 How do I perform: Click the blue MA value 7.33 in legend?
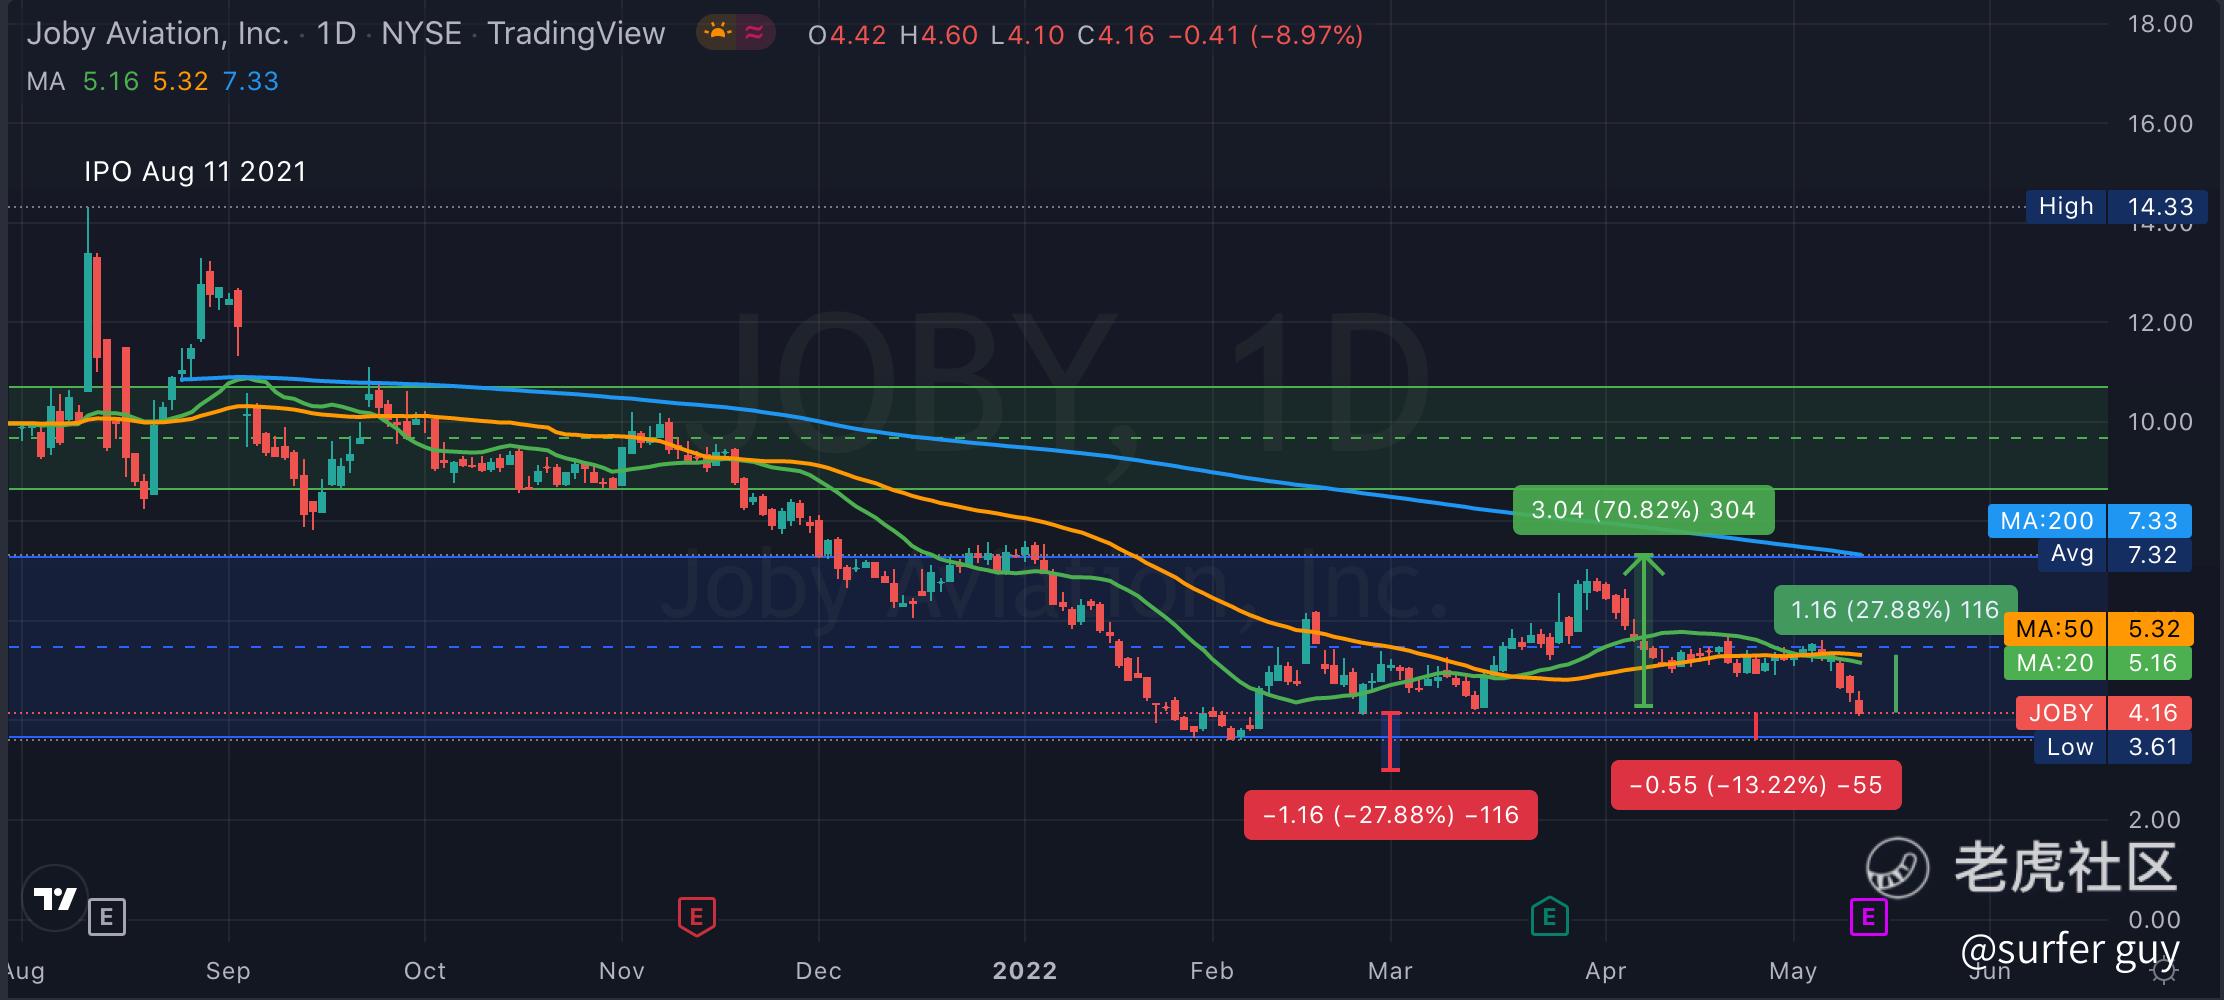click(x=251, y=81)
